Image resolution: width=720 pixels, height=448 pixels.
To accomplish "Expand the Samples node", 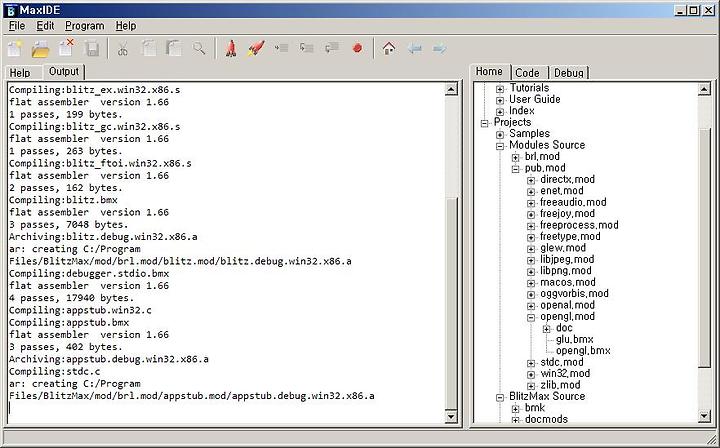I will 500,134.
